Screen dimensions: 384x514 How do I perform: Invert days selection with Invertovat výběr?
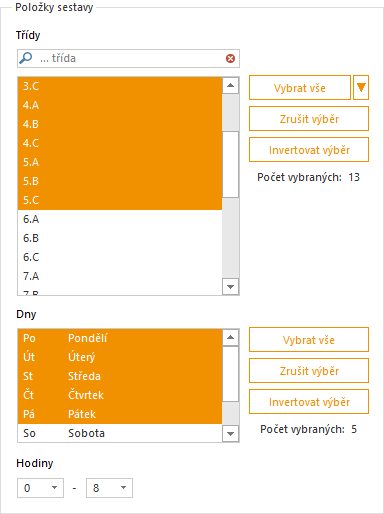tap(309, 402)
